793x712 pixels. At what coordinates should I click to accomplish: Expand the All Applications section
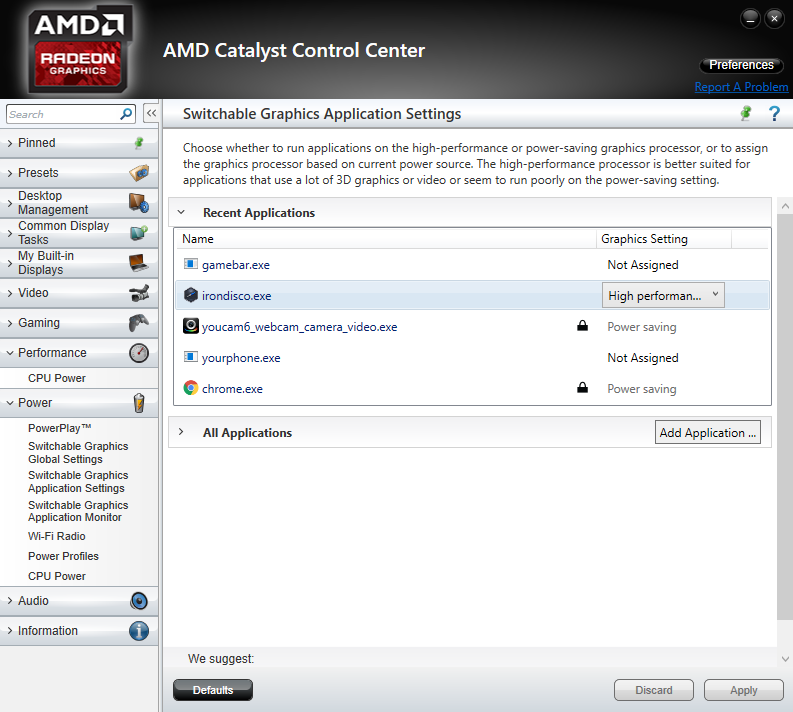pos(181,432)
